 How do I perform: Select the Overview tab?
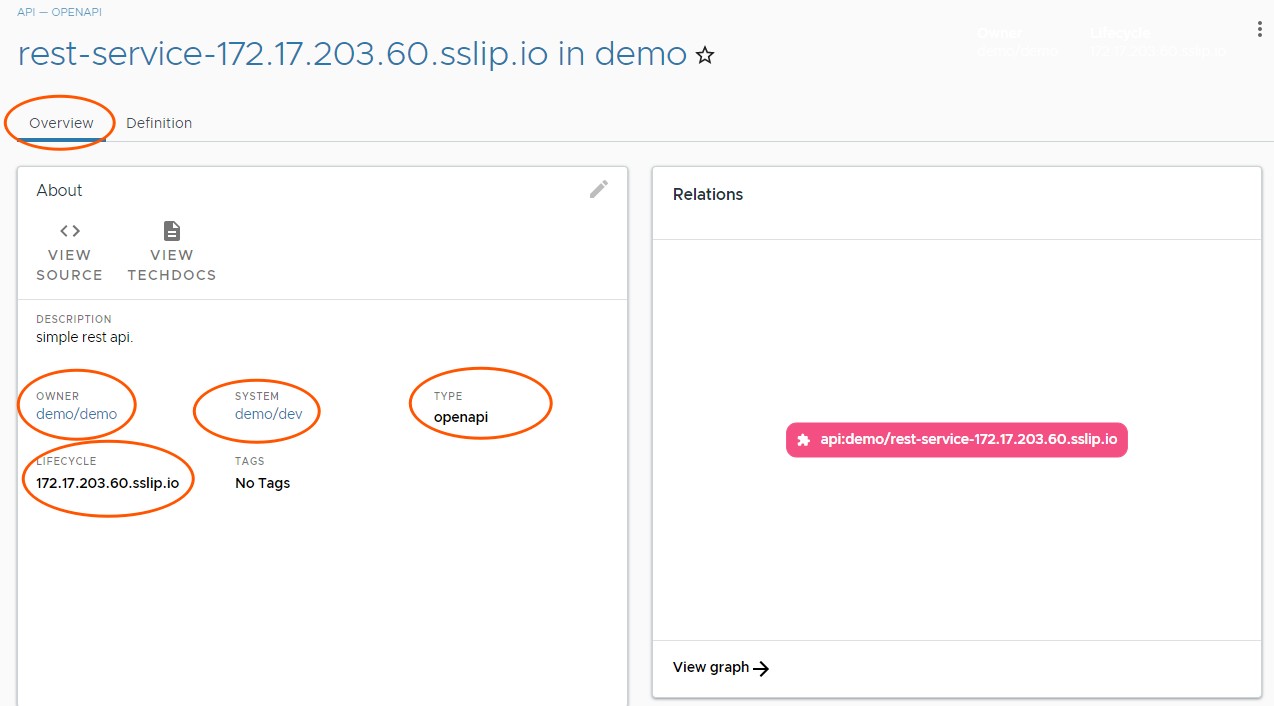click(x=60, y=122)
